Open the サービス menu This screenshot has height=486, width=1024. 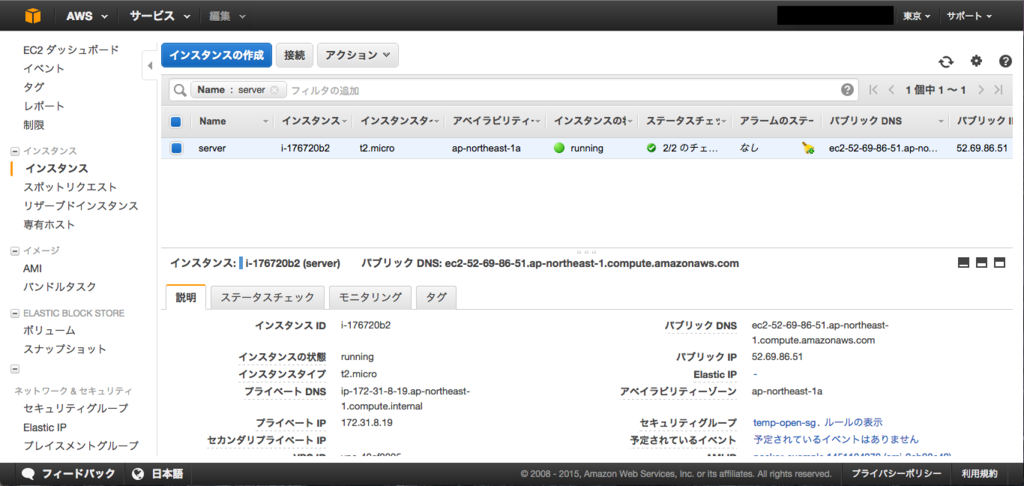[159, 16]
